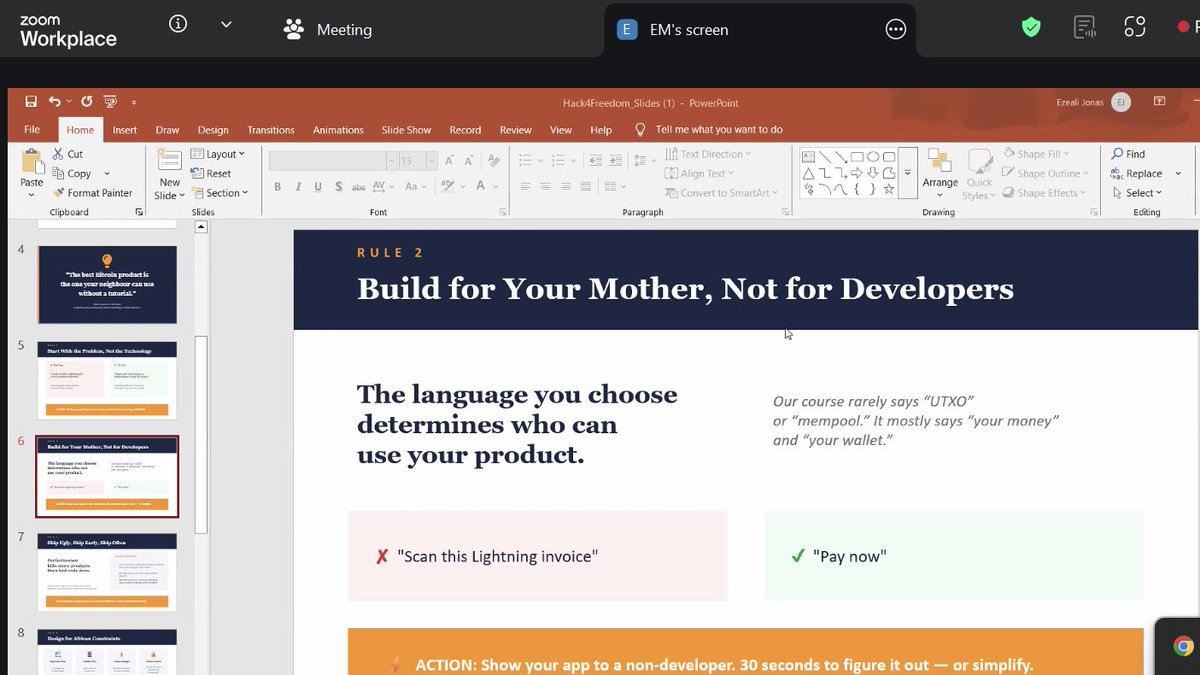
Task: Center the text alignment
Action: coord(546,187)
